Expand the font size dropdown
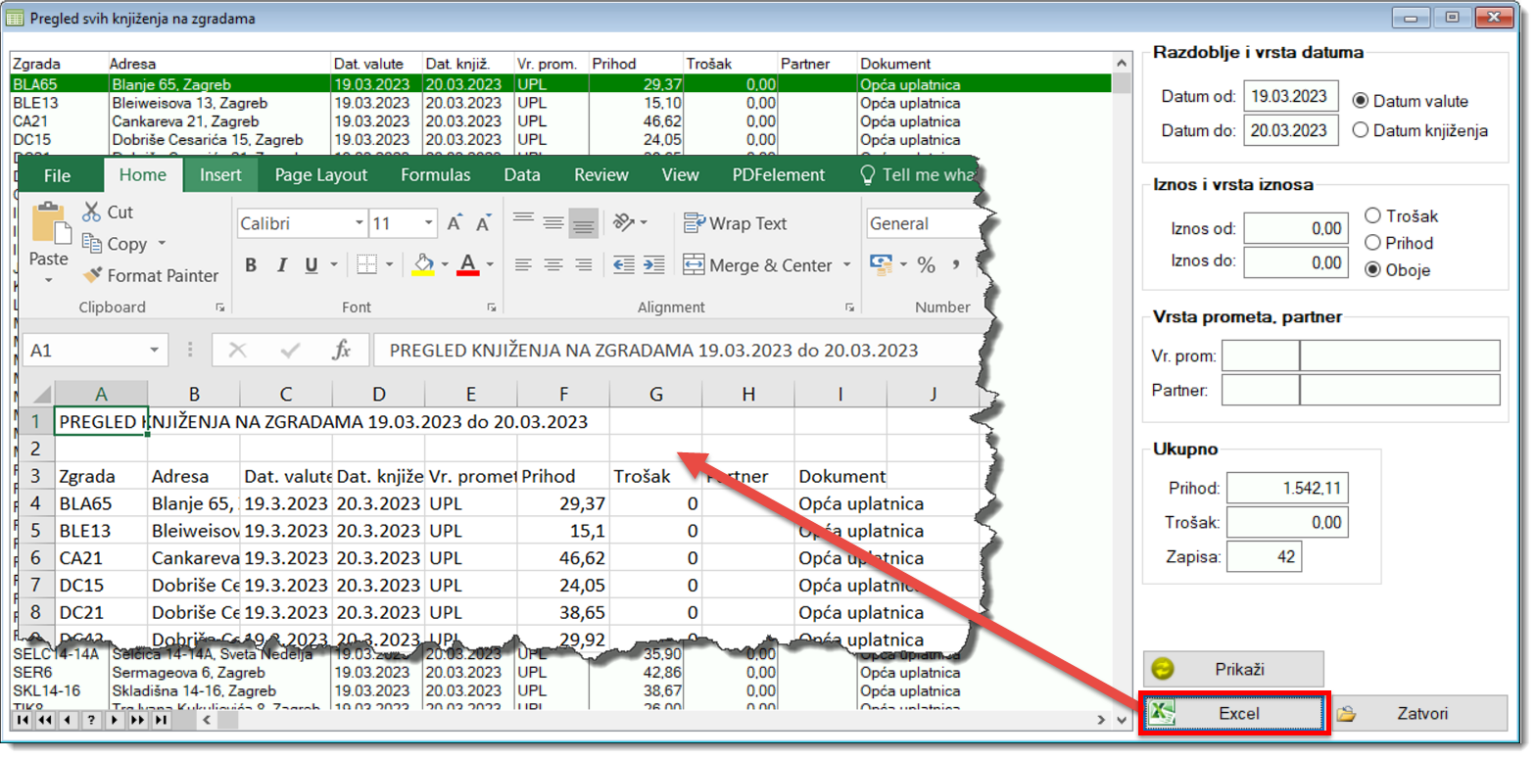This screenshot has width=1536, height=758. coord(429,224)
